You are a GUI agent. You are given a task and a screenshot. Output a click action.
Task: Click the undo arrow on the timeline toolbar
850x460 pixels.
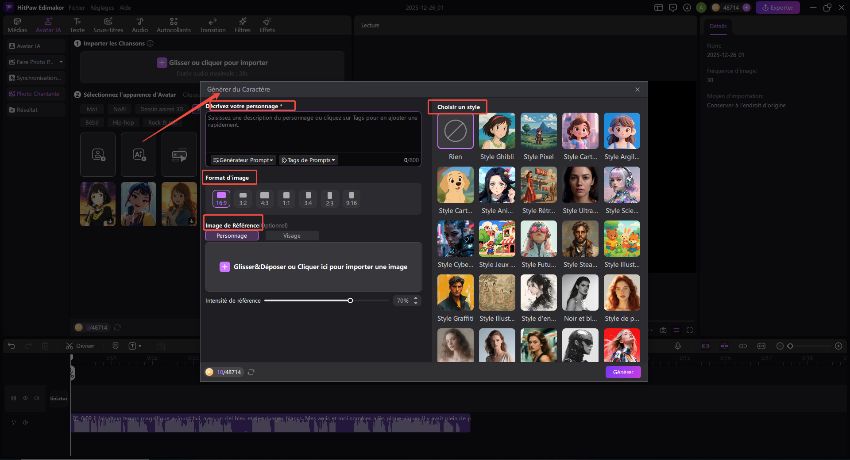point(11,346)
